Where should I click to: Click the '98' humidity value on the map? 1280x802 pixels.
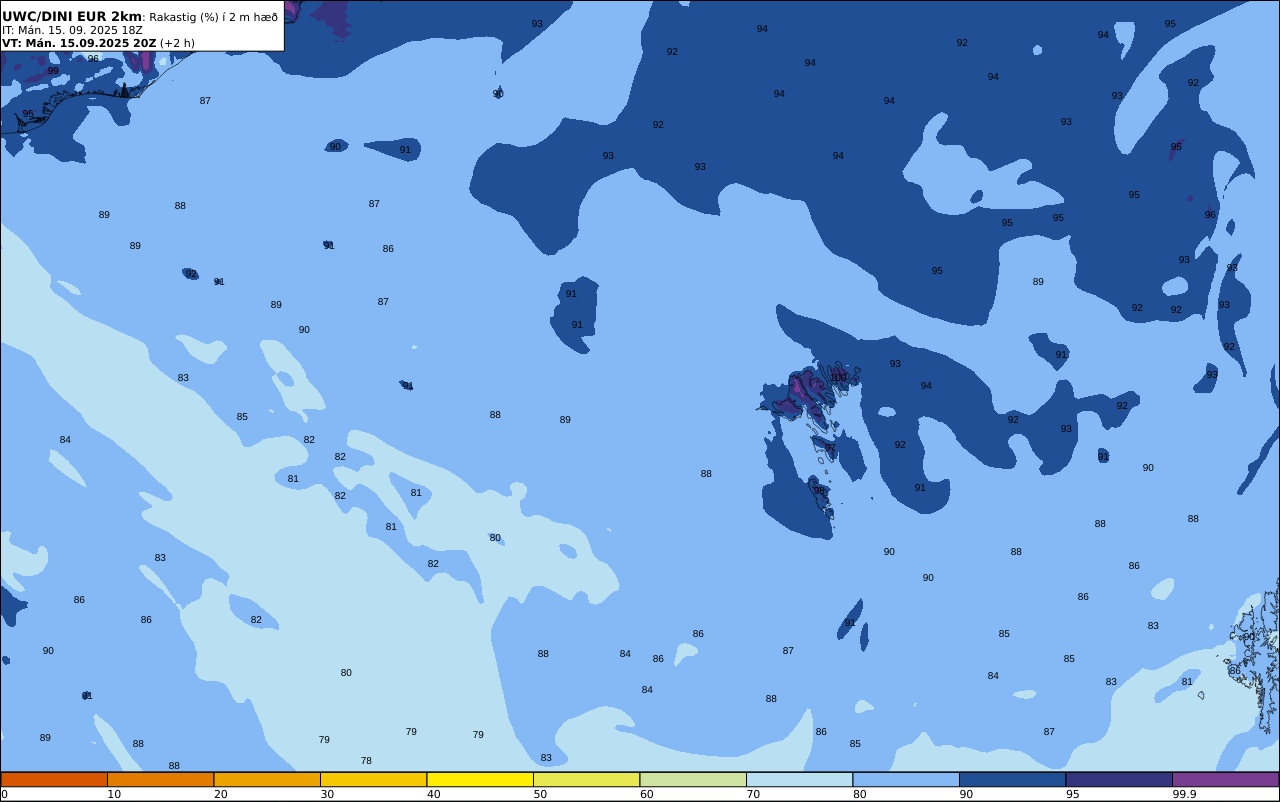point(819,491)
